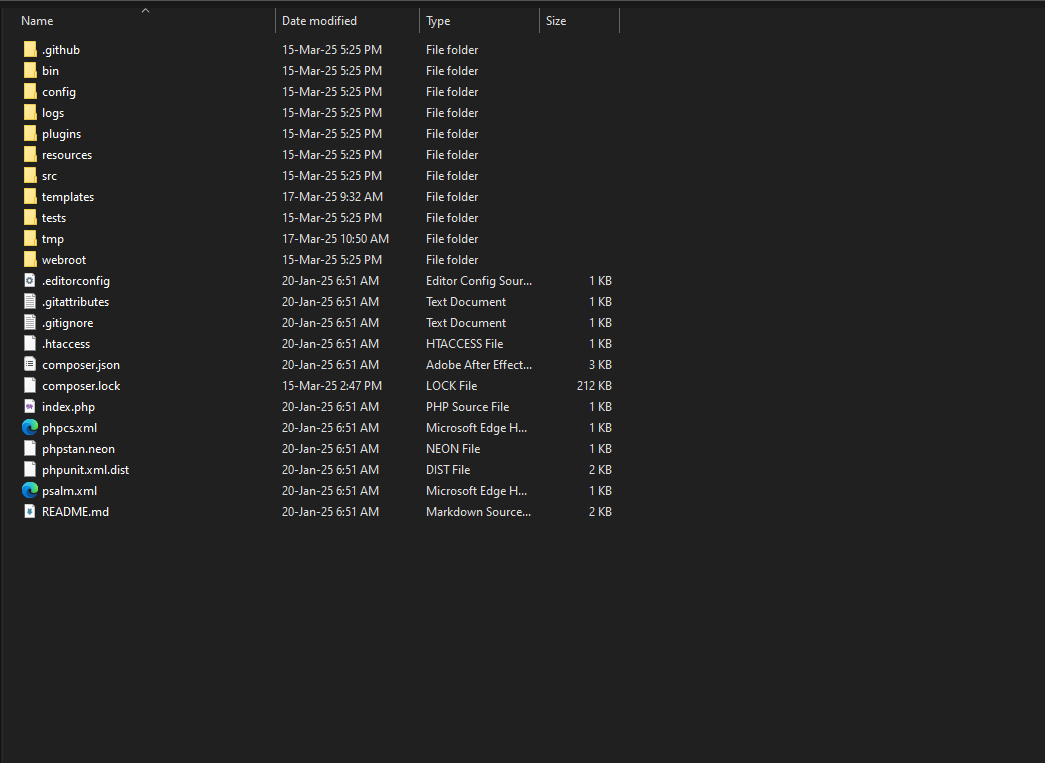The height and width of the screenshot is (763, 1045).
Task: Select the phpcs.xml file name
Action: (x=69, y=427)
